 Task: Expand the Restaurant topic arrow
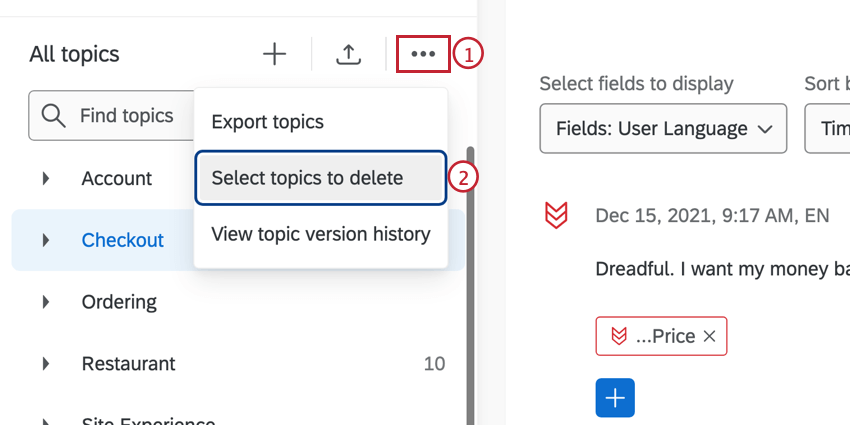pos(45,364)
